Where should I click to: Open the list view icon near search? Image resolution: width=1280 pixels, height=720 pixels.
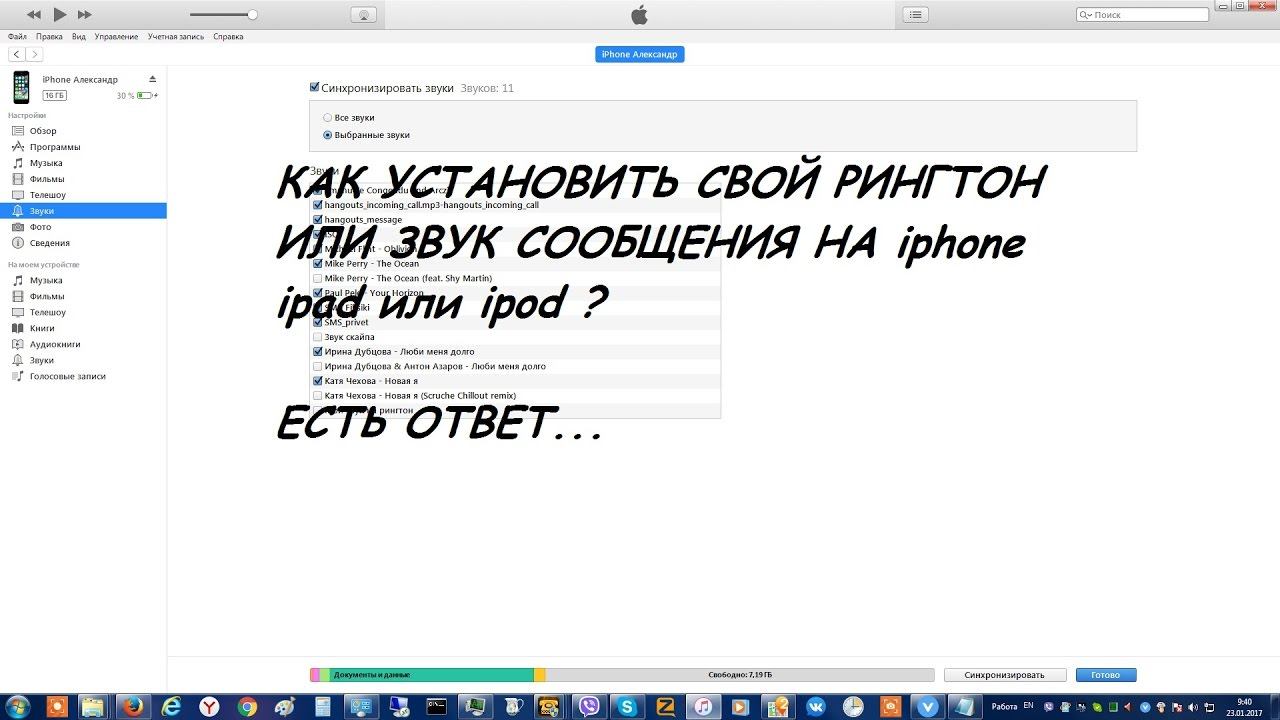point(915,14)
